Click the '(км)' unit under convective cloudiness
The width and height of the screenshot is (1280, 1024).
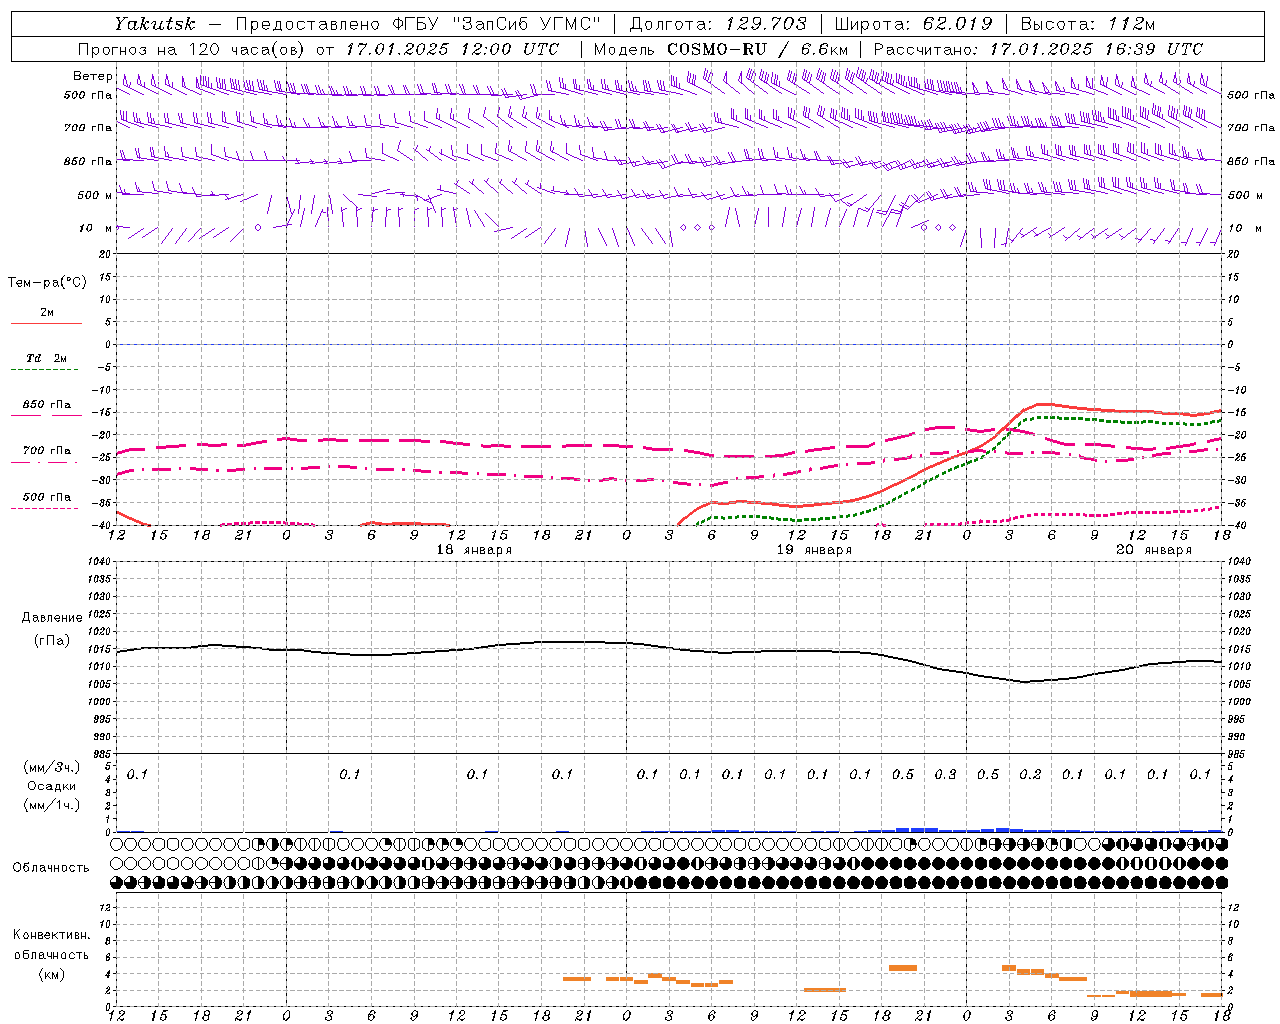click(52, 974)
